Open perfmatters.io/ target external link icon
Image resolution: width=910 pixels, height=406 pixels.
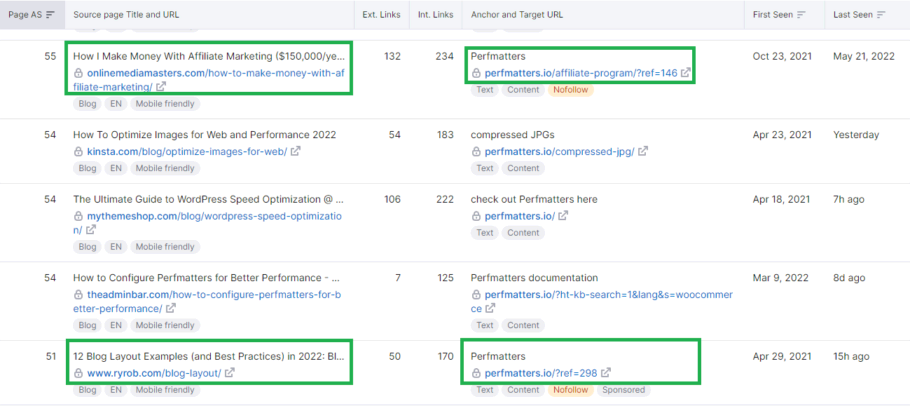563,216
